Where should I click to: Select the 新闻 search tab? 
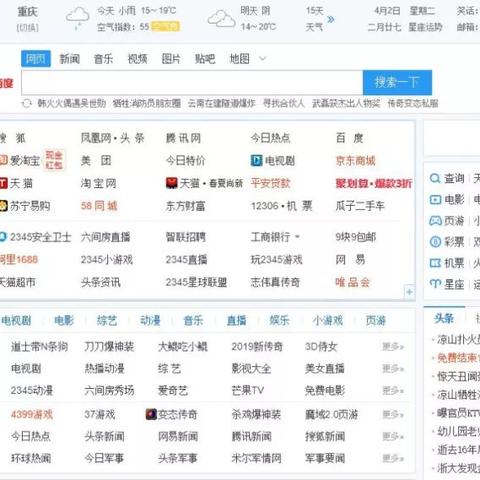(70, 59)
